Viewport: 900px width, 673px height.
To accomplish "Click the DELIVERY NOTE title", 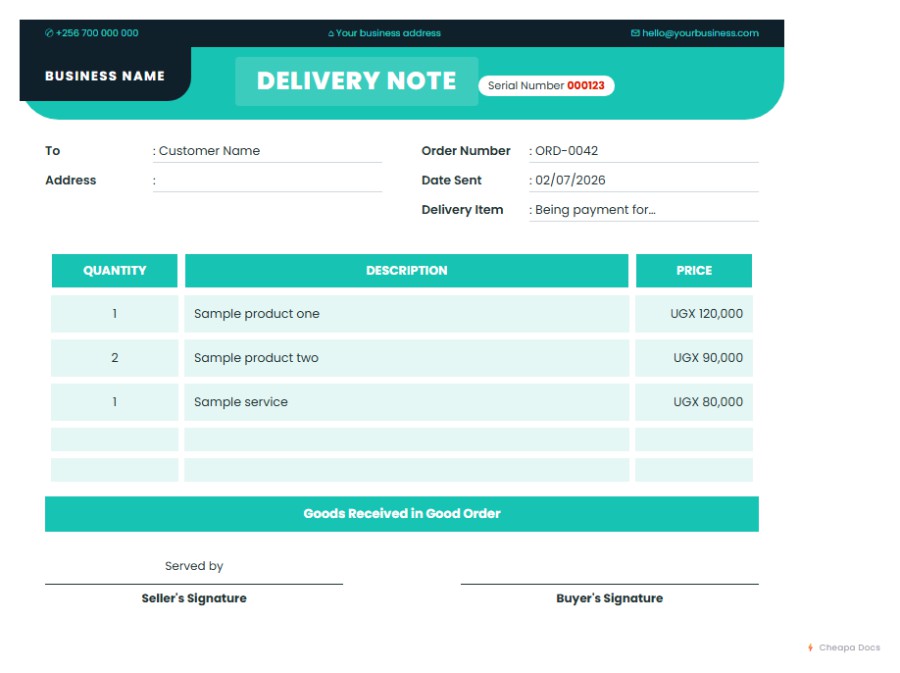I will click(356, 81).
